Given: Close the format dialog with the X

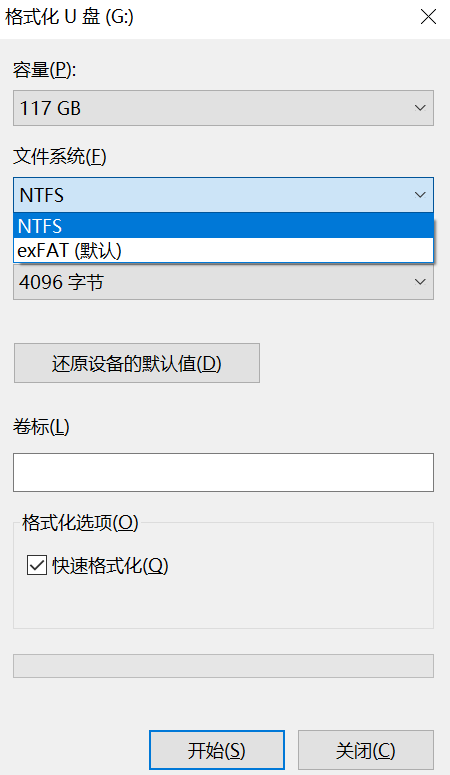Looking at the screenshot, I should click(x=428, y=17).
